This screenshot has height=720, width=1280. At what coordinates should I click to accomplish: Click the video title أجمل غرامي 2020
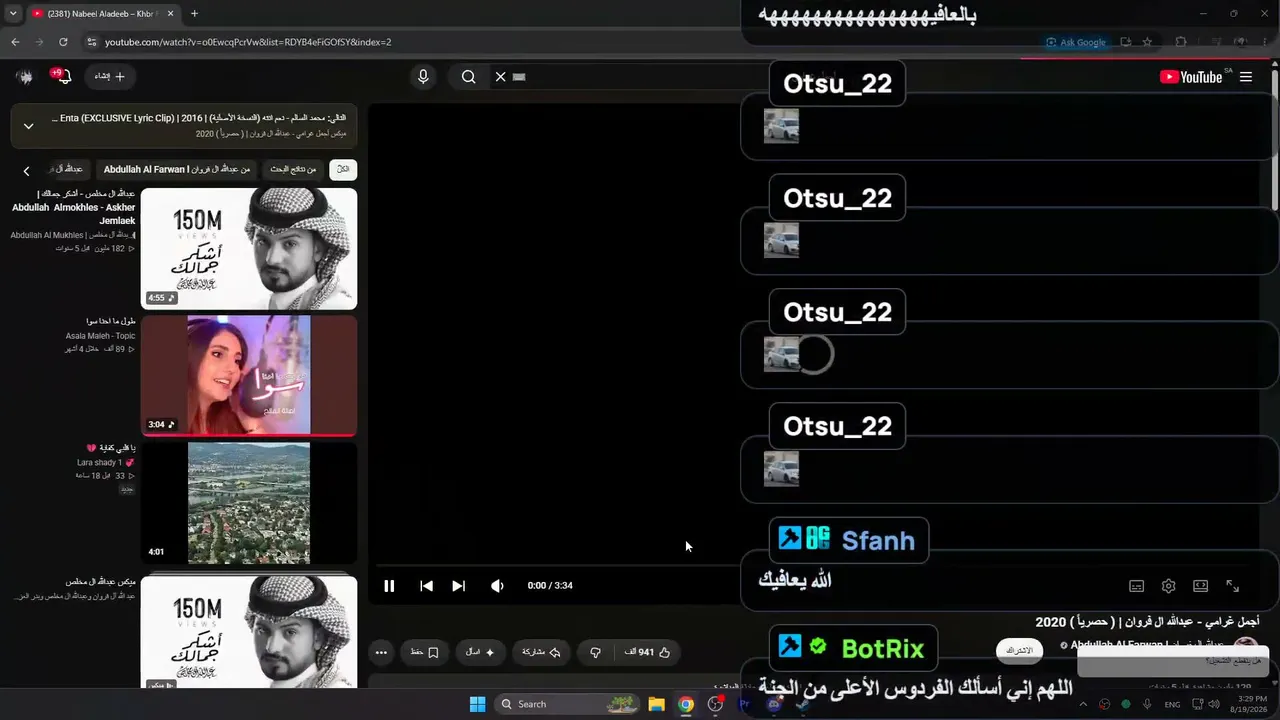click(x=1147, y=622)
